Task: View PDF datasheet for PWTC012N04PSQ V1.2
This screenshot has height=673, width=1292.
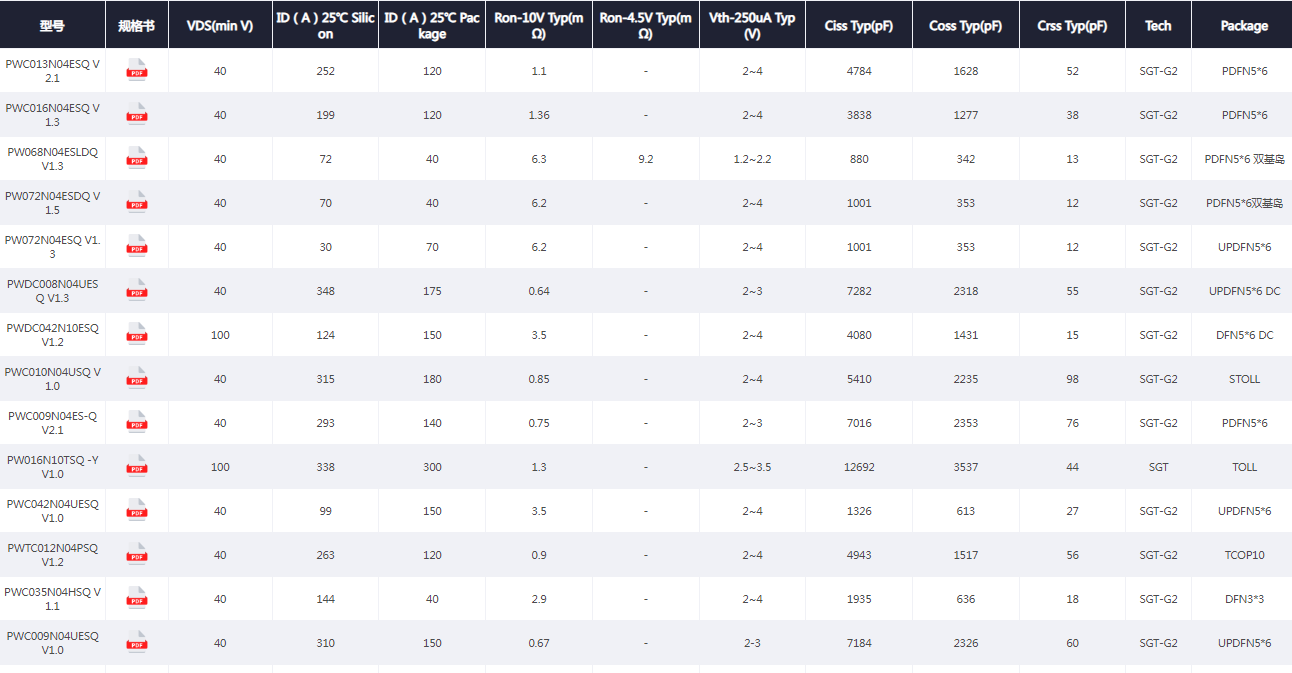Action: (137, 554)
